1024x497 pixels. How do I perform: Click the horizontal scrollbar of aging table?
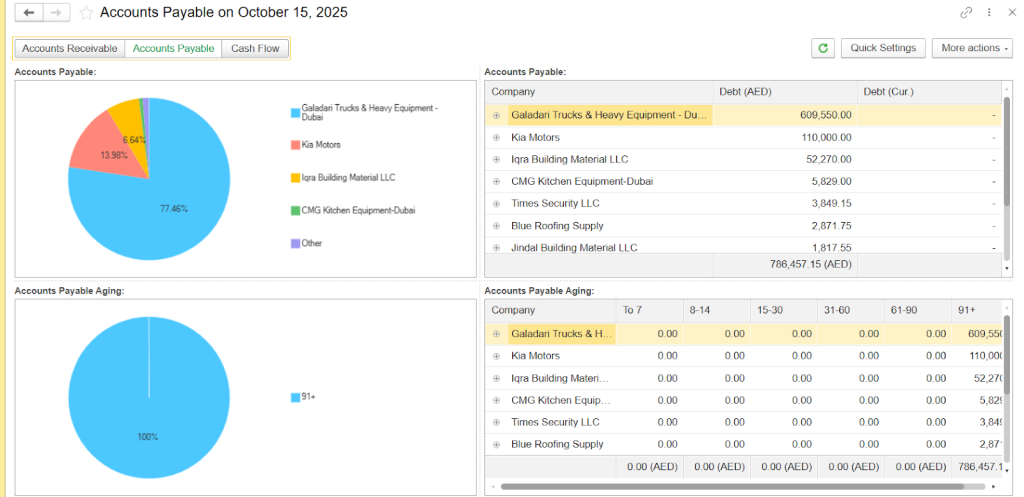click(x=732, y=487)
